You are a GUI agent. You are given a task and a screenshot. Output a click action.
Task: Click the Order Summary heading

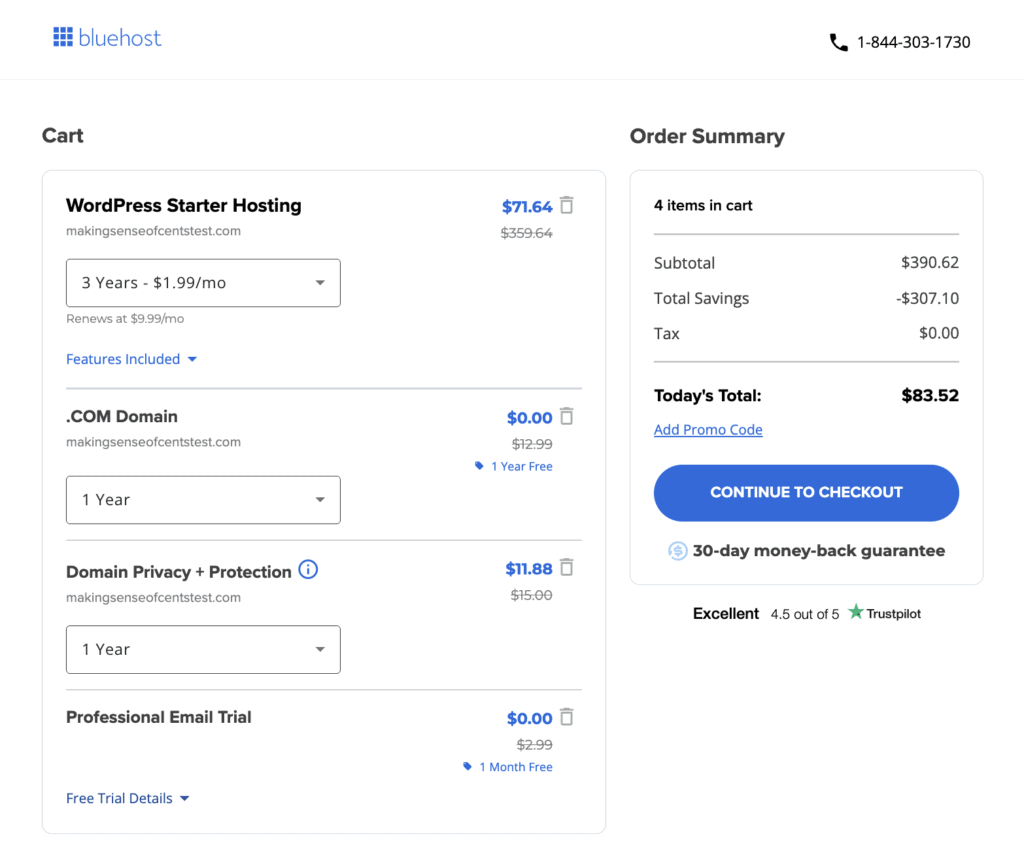point(707,136)
